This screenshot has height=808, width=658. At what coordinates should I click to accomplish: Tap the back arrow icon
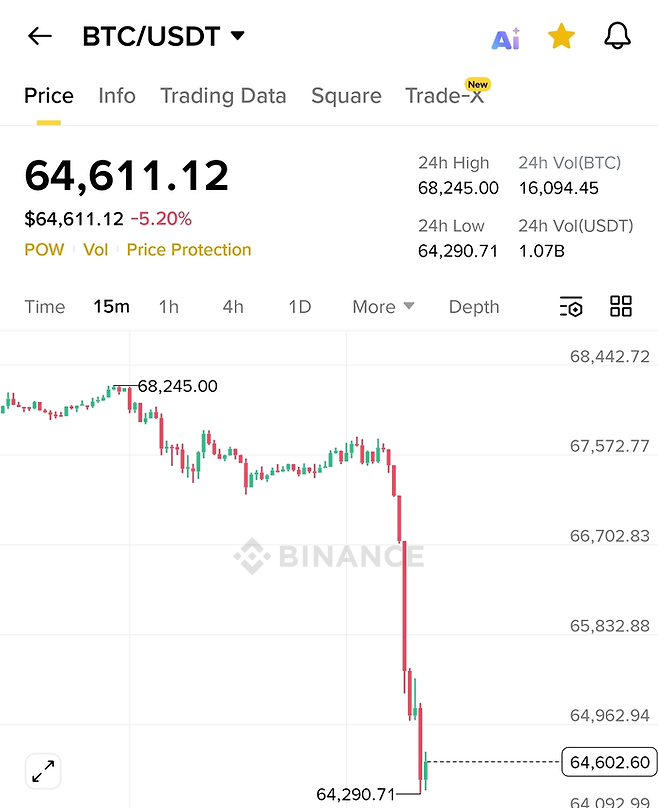point(40,37)
